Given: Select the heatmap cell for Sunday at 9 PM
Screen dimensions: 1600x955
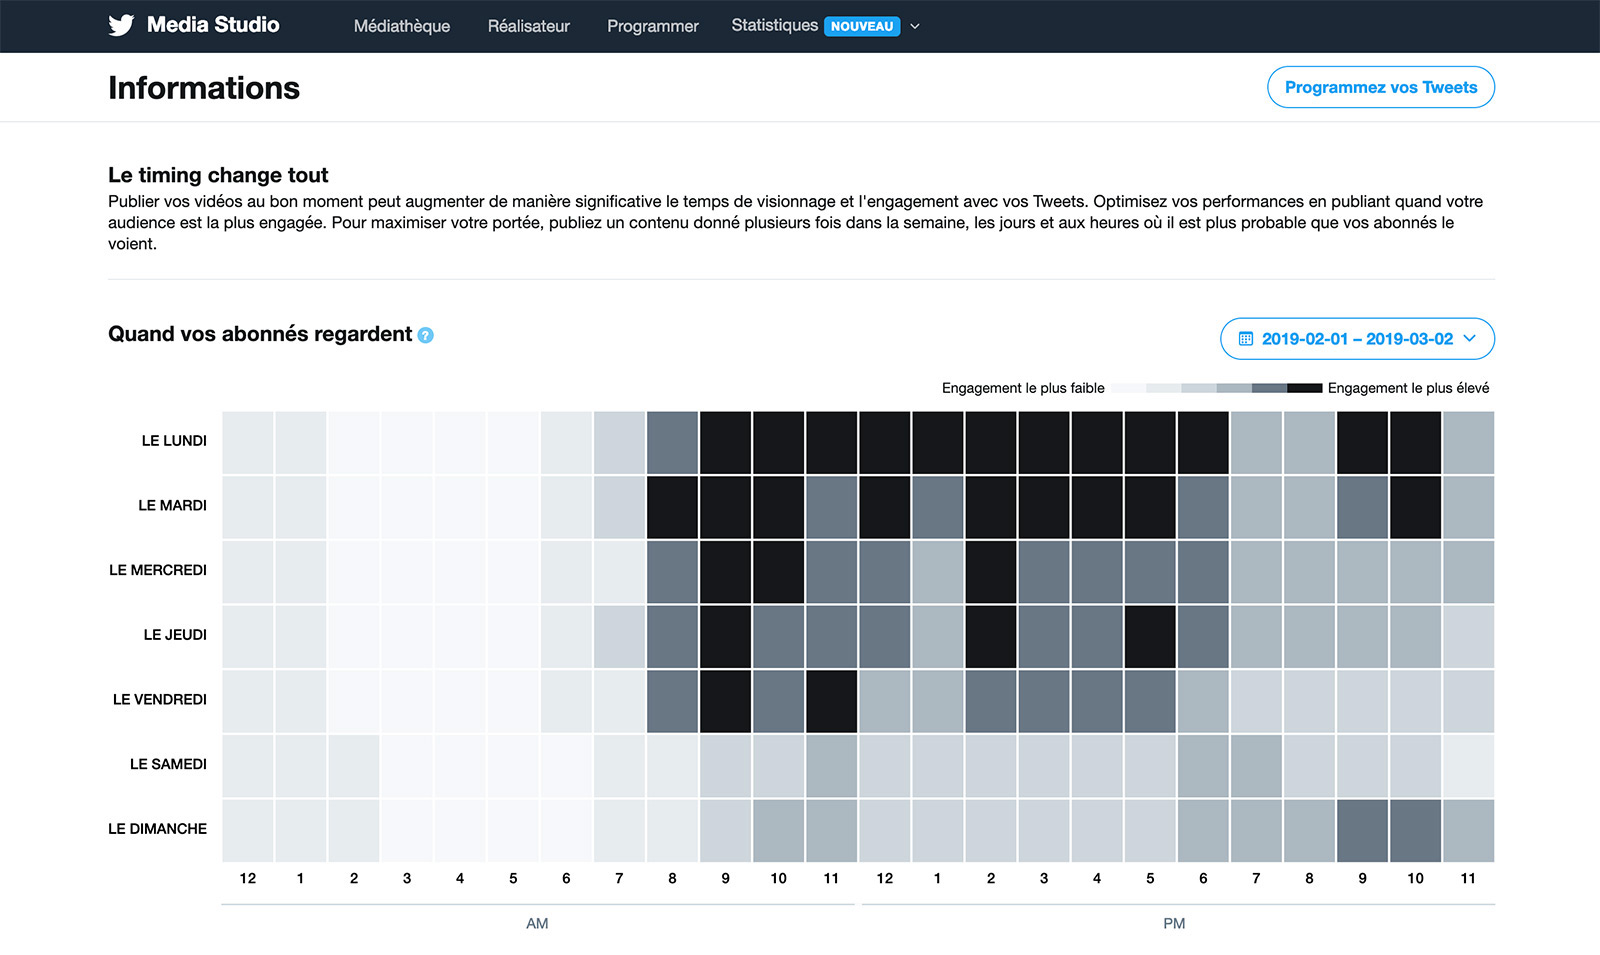Looking at the screenshot, I should click(1362, 829).
